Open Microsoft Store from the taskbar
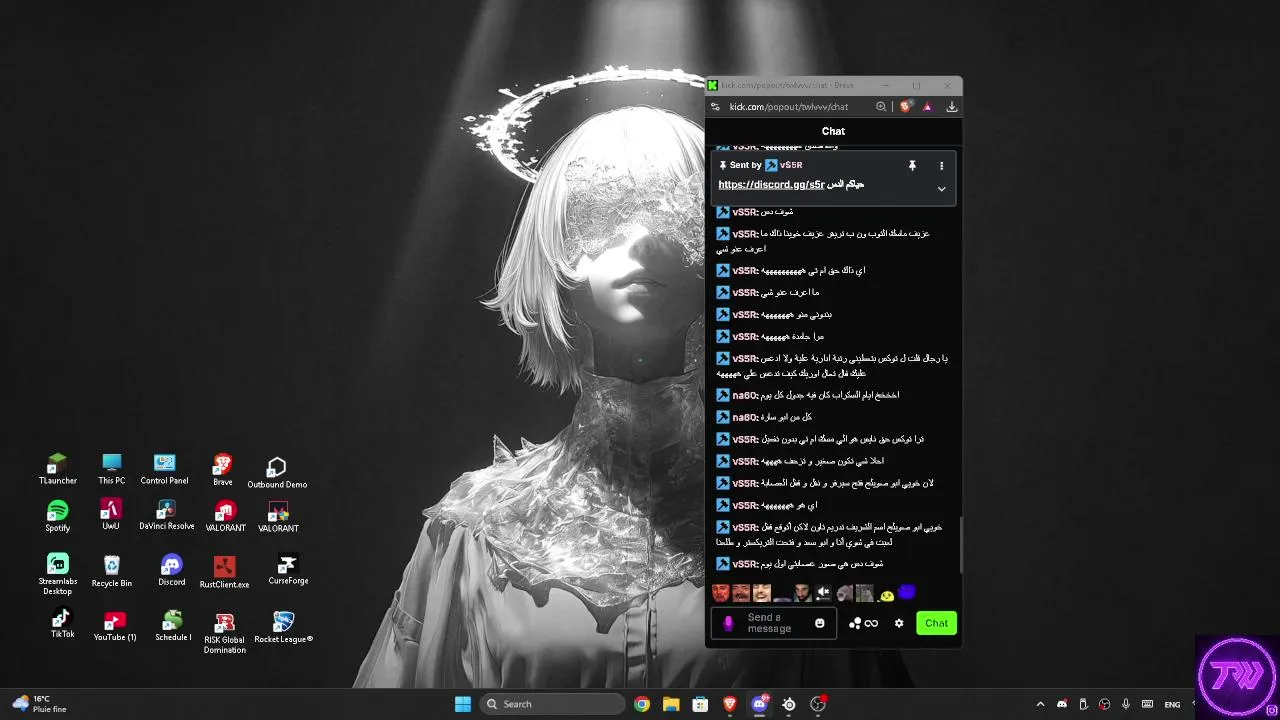Image resolution: width=1280 pixels, height=720 pixels. 701,704
